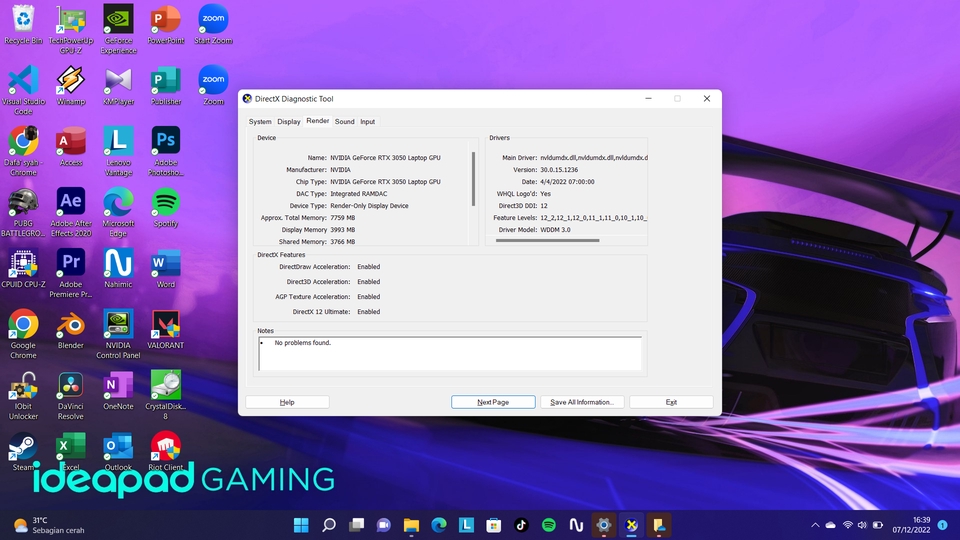Click the taskbar Search magnifier icon
Image resolution: width=960 pixels, height=540 pixels.
329,525
